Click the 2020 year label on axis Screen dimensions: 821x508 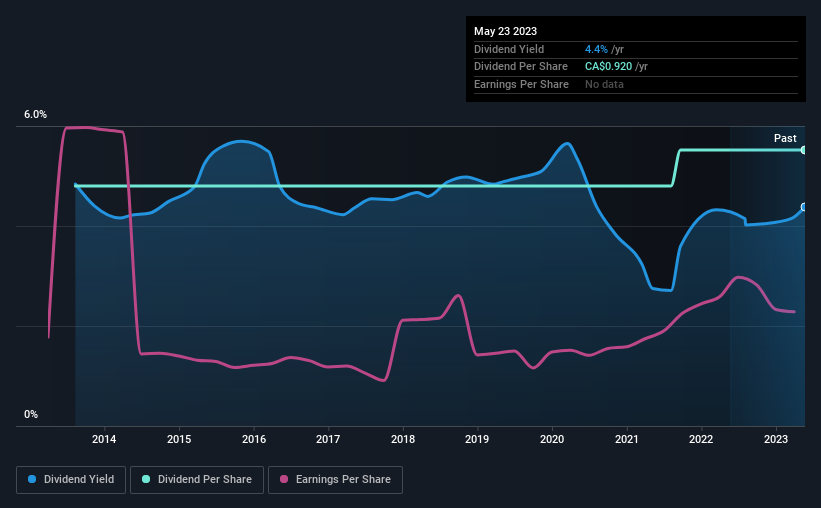point(552,439)
